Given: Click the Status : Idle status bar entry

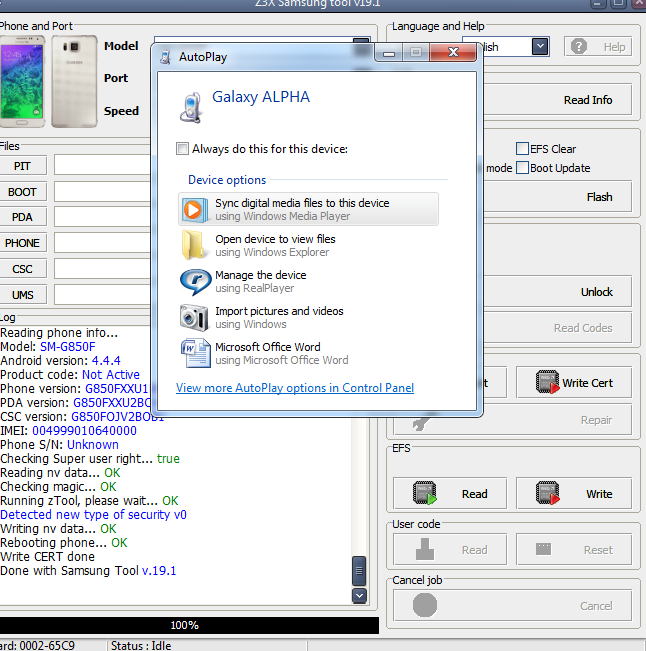Looking at the screenshot, I should (141, 645).
